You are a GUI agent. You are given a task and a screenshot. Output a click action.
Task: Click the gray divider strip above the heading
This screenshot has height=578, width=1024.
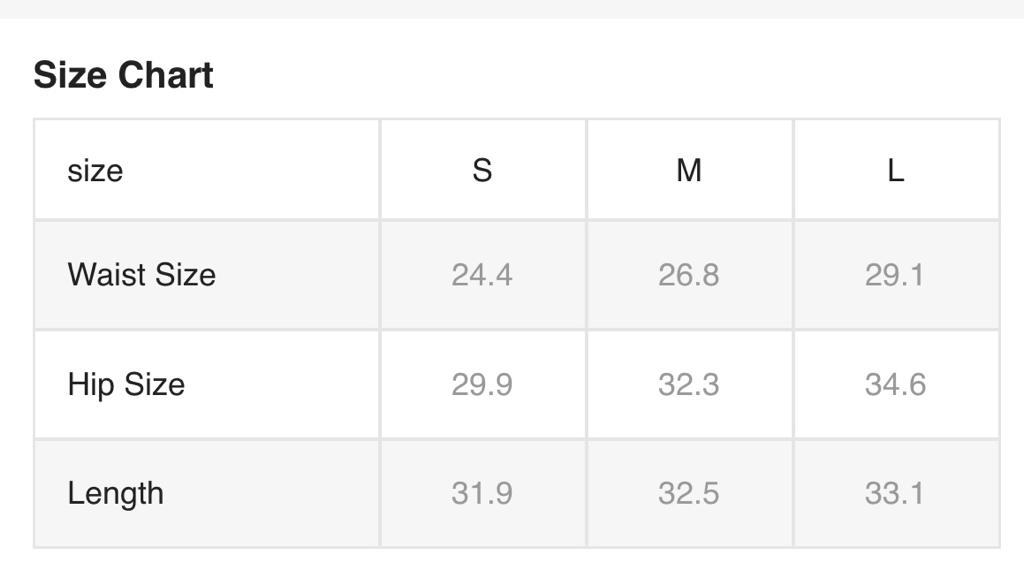coord(512,8)
